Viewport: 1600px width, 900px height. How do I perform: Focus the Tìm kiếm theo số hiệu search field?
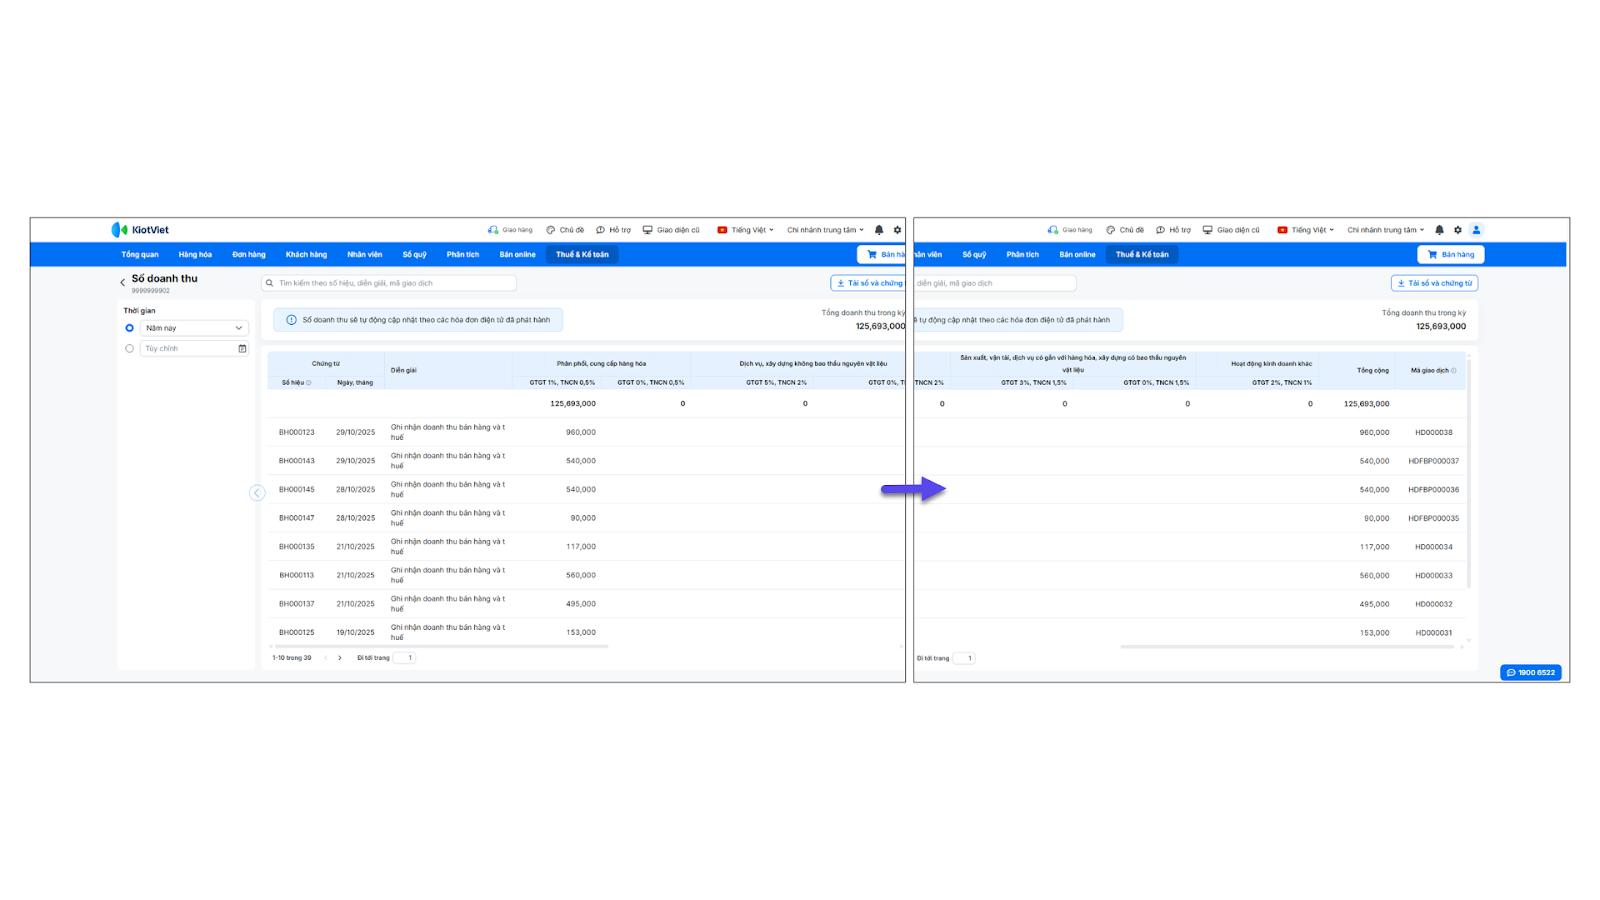pyautogui.click(x=389, y=283)
